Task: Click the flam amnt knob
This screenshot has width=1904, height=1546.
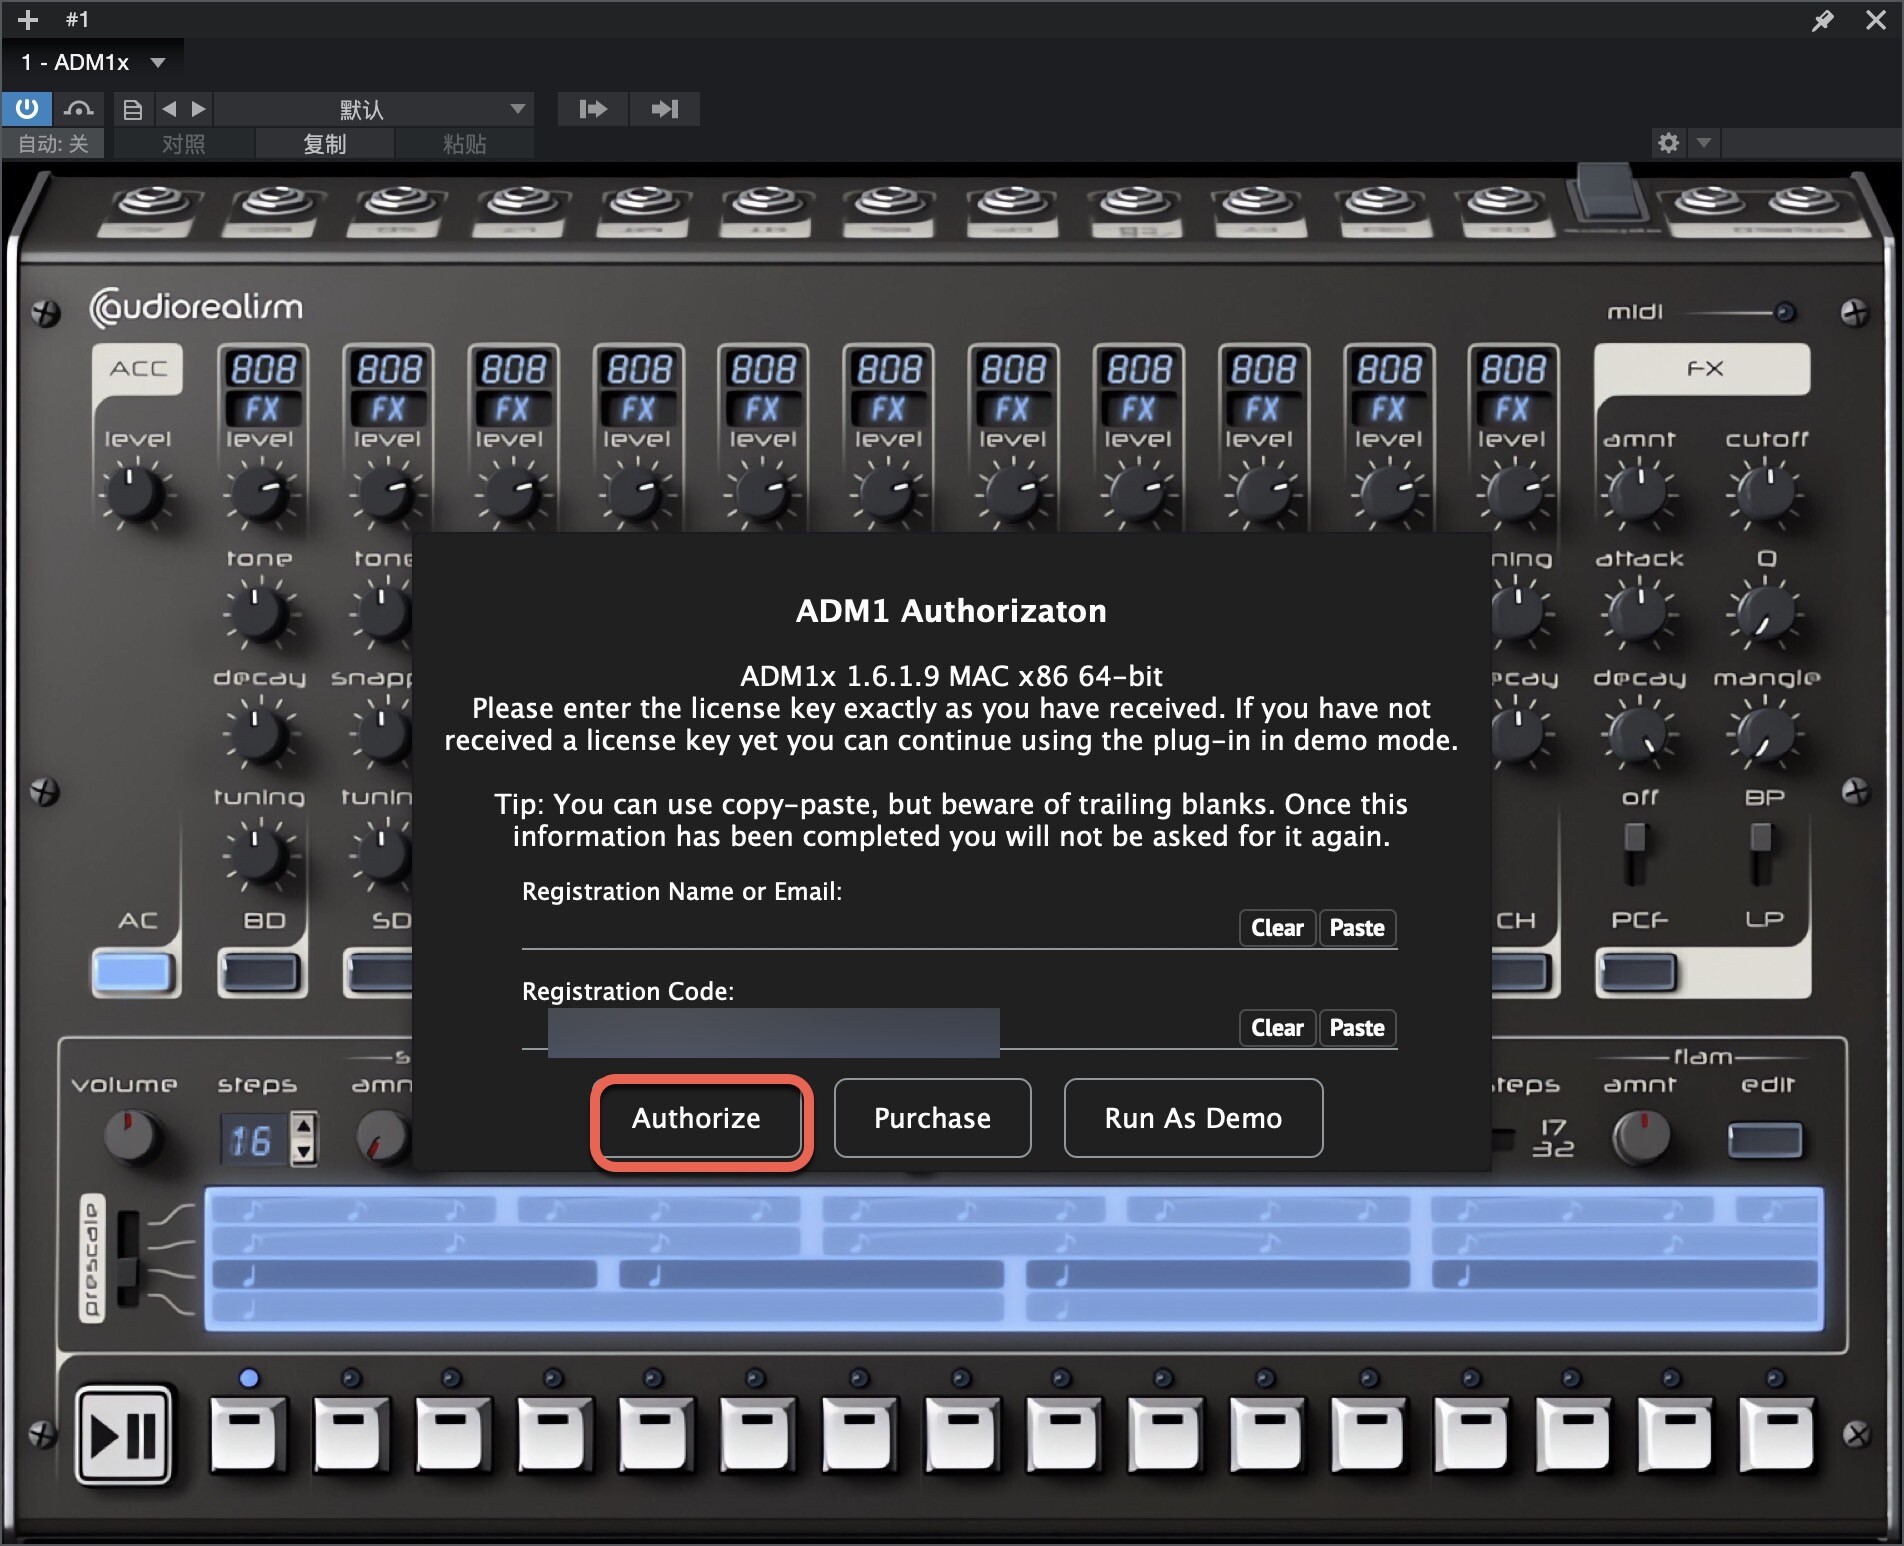Action: 1641,1137
